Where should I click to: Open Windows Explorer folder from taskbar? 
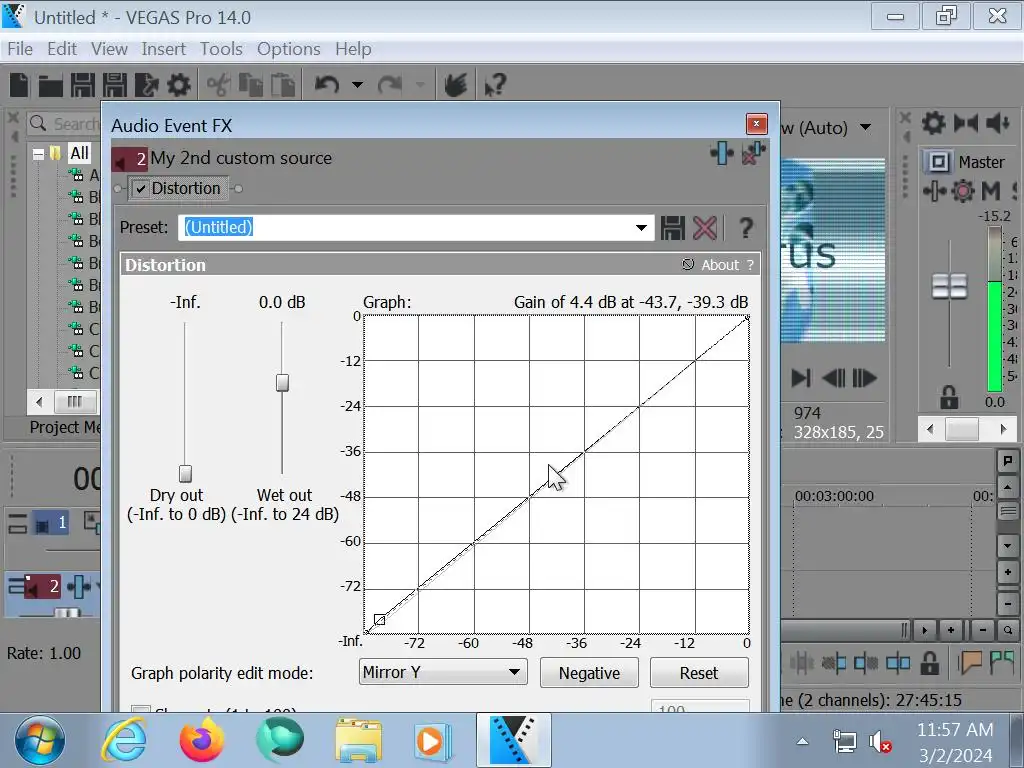coord(359,740)
